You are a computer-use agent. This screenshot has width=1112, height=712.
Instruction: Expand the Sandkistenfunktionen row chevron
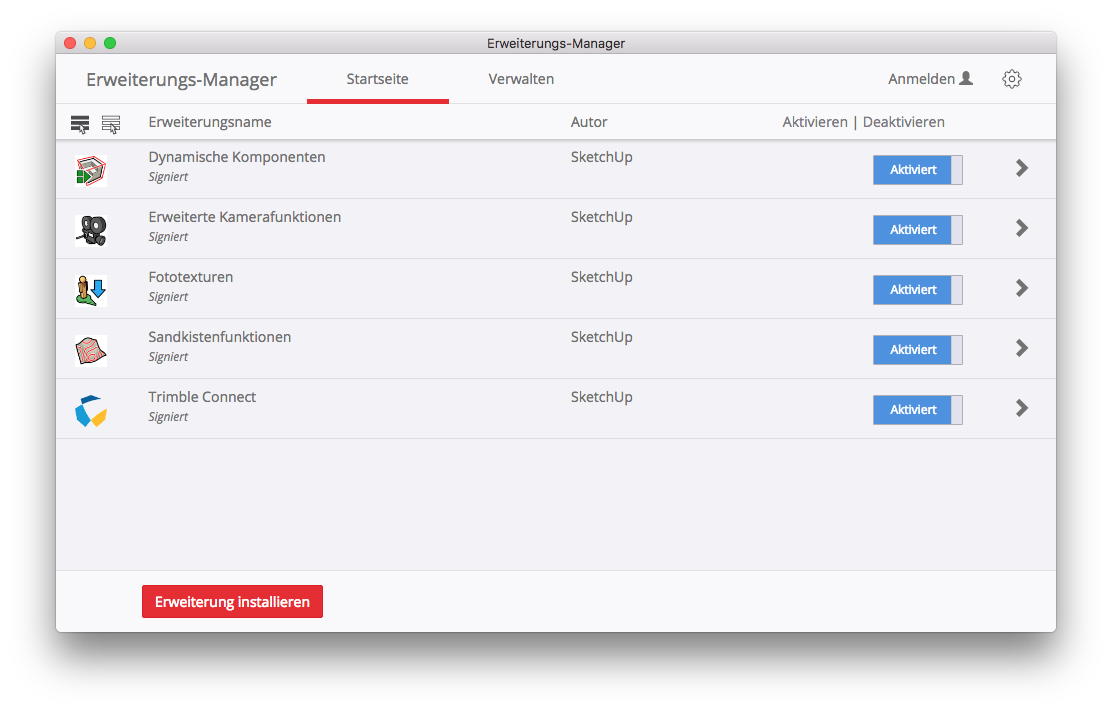[x=1021, y=348]
